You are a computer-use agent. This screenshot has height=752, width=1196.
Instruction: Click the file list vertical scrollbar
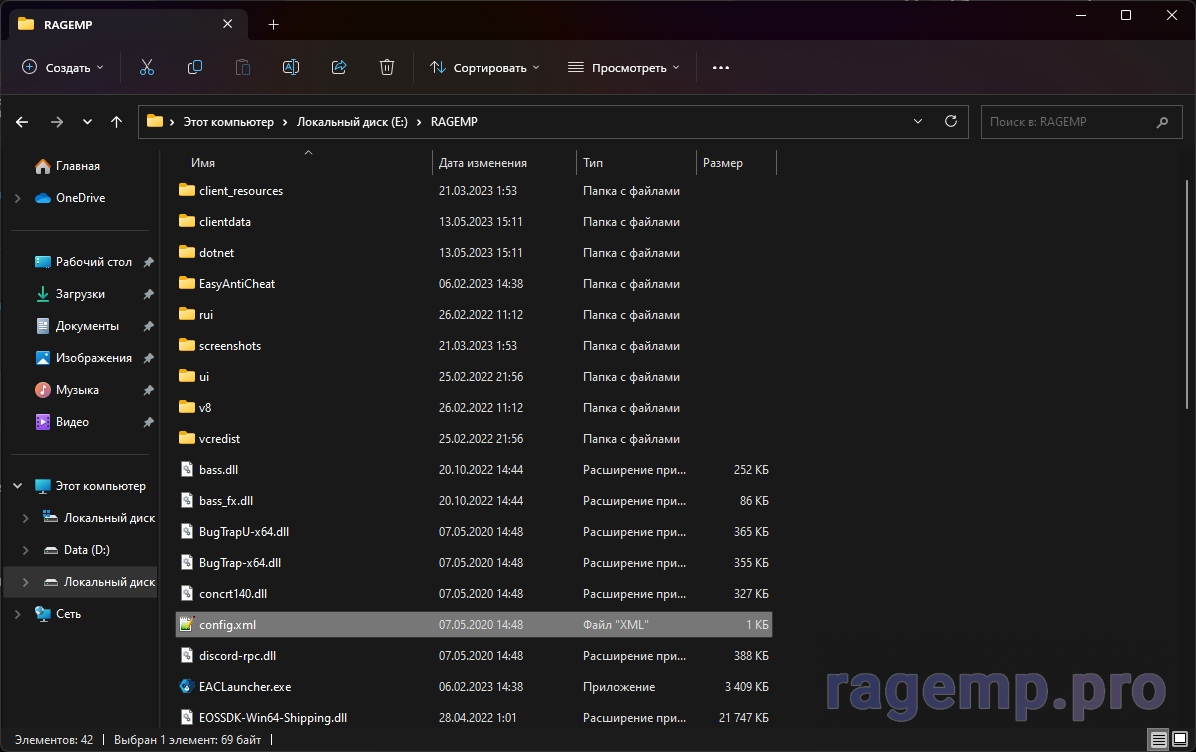(1186, 296)
